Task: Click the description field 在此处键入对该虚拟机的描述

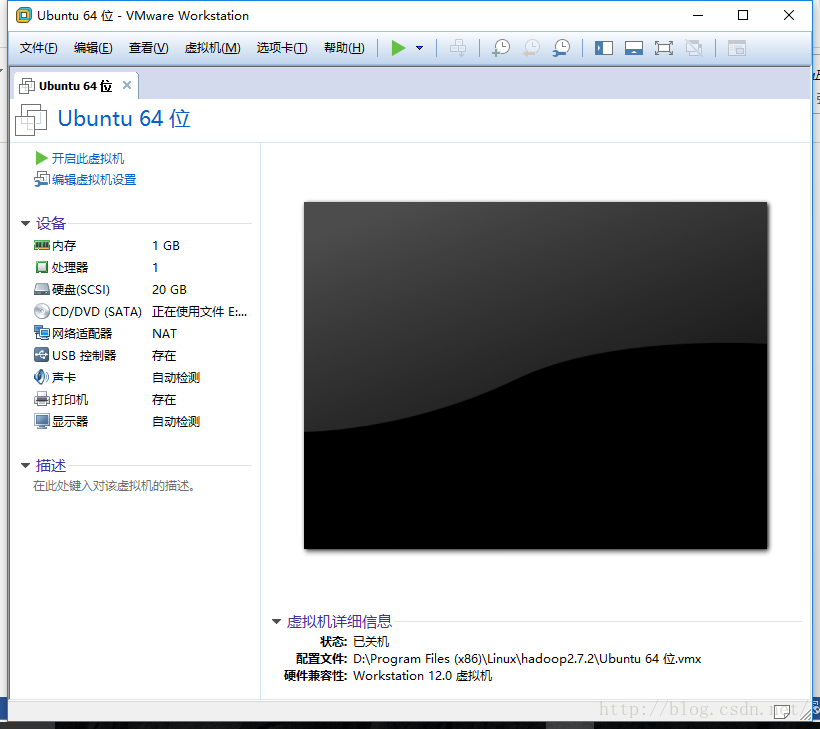Action: point(114,486)
